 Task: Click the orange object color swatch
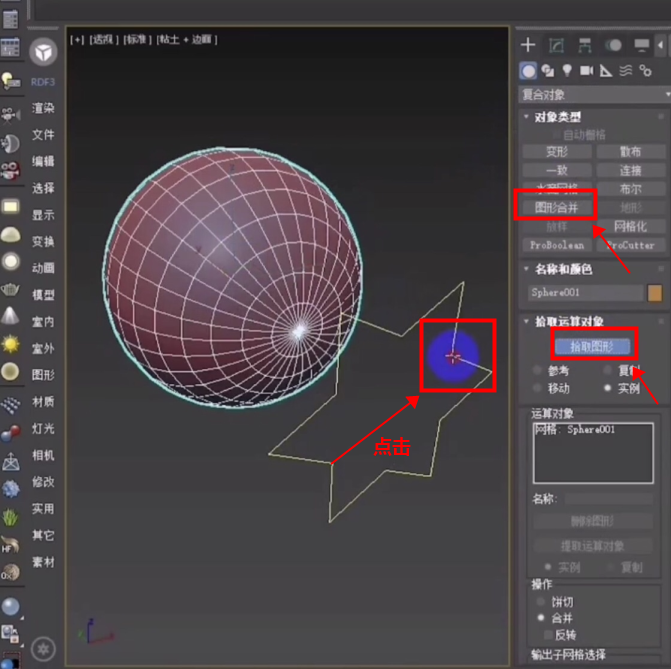tap(655, 293)
